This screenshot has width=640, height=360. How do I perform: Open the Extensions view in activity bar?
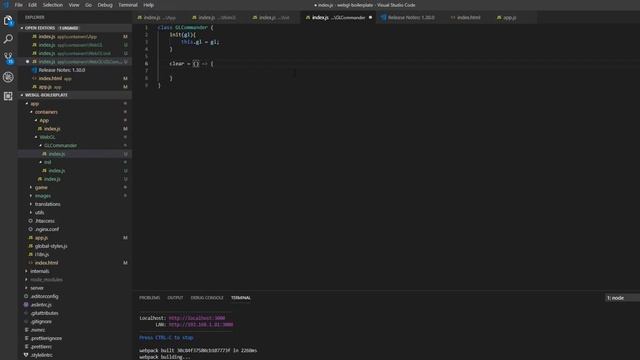coord(8,96)
